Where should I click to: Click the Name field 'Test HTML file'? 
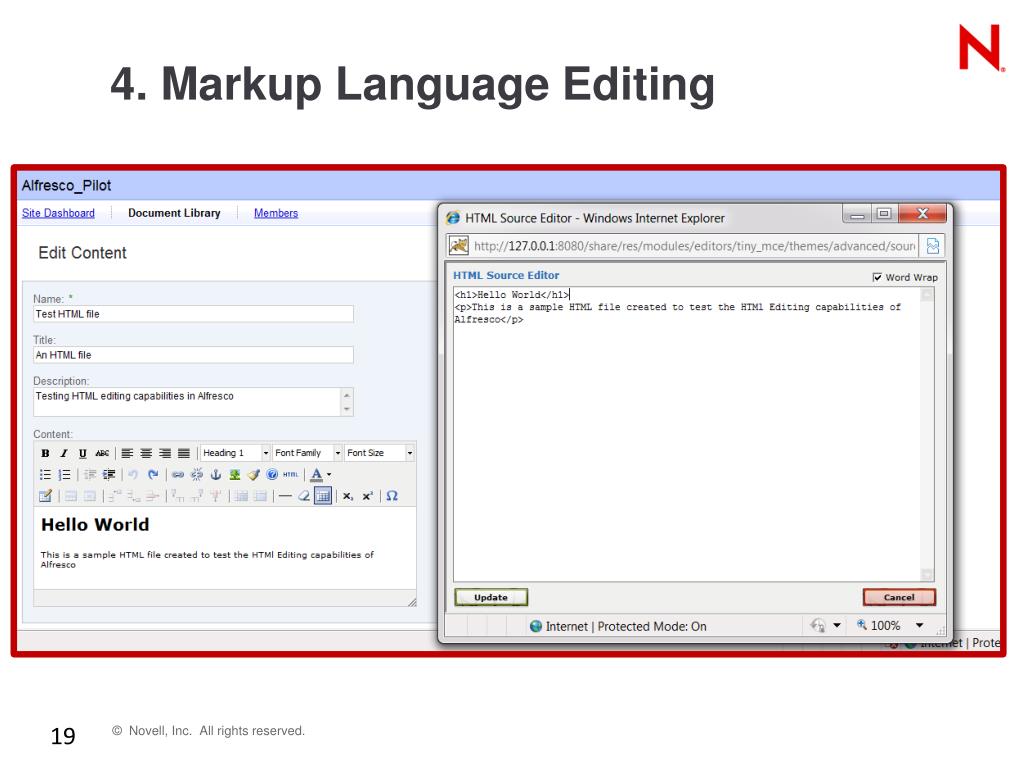tap(193, 314)
